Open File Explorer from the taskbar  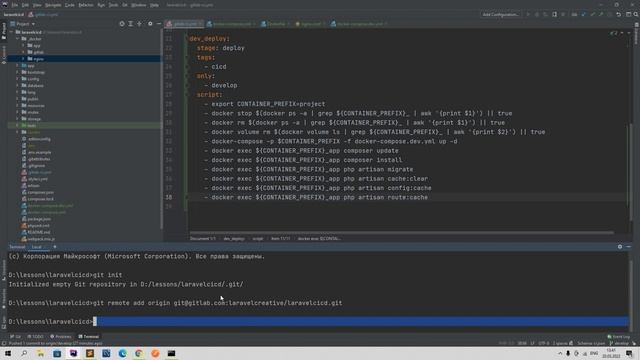tap(40, 353)
